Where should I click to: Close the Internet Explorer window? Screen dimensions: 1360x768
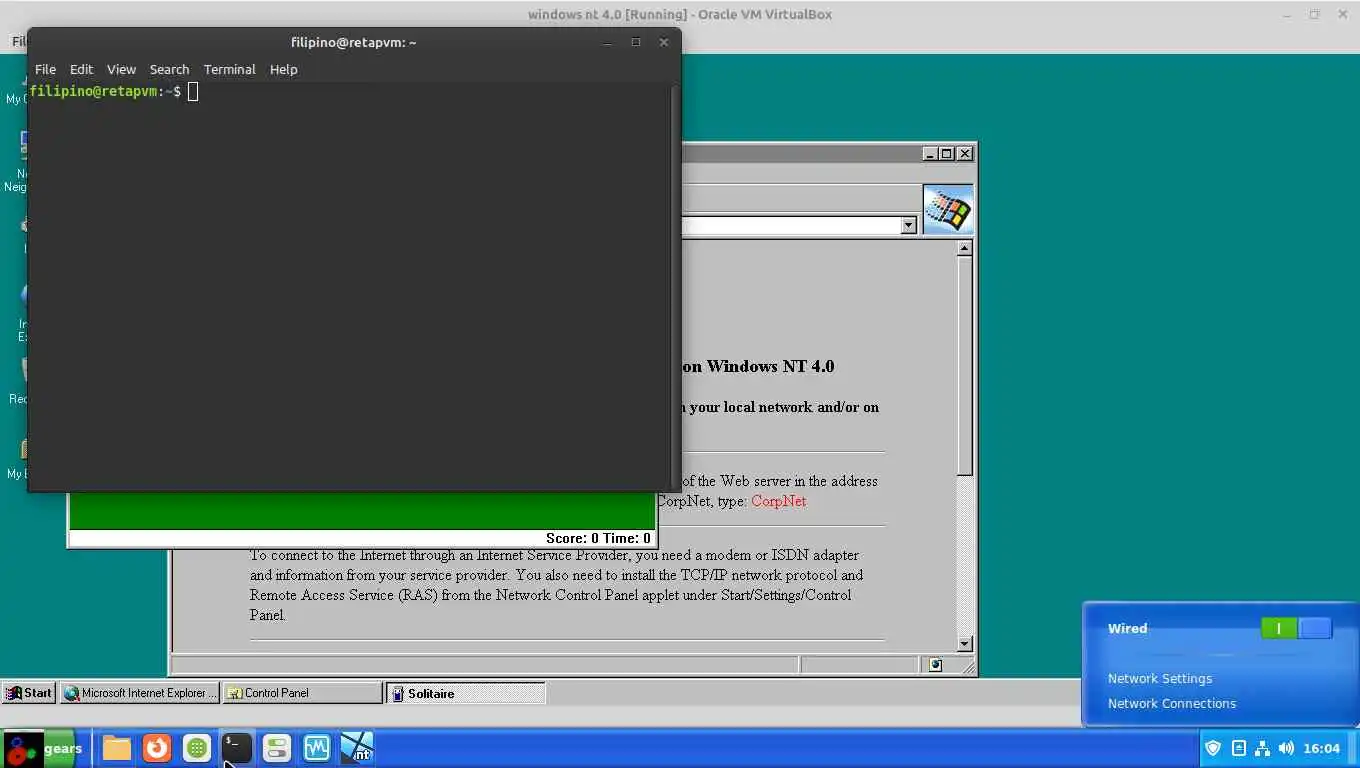[x=964, y=153]
